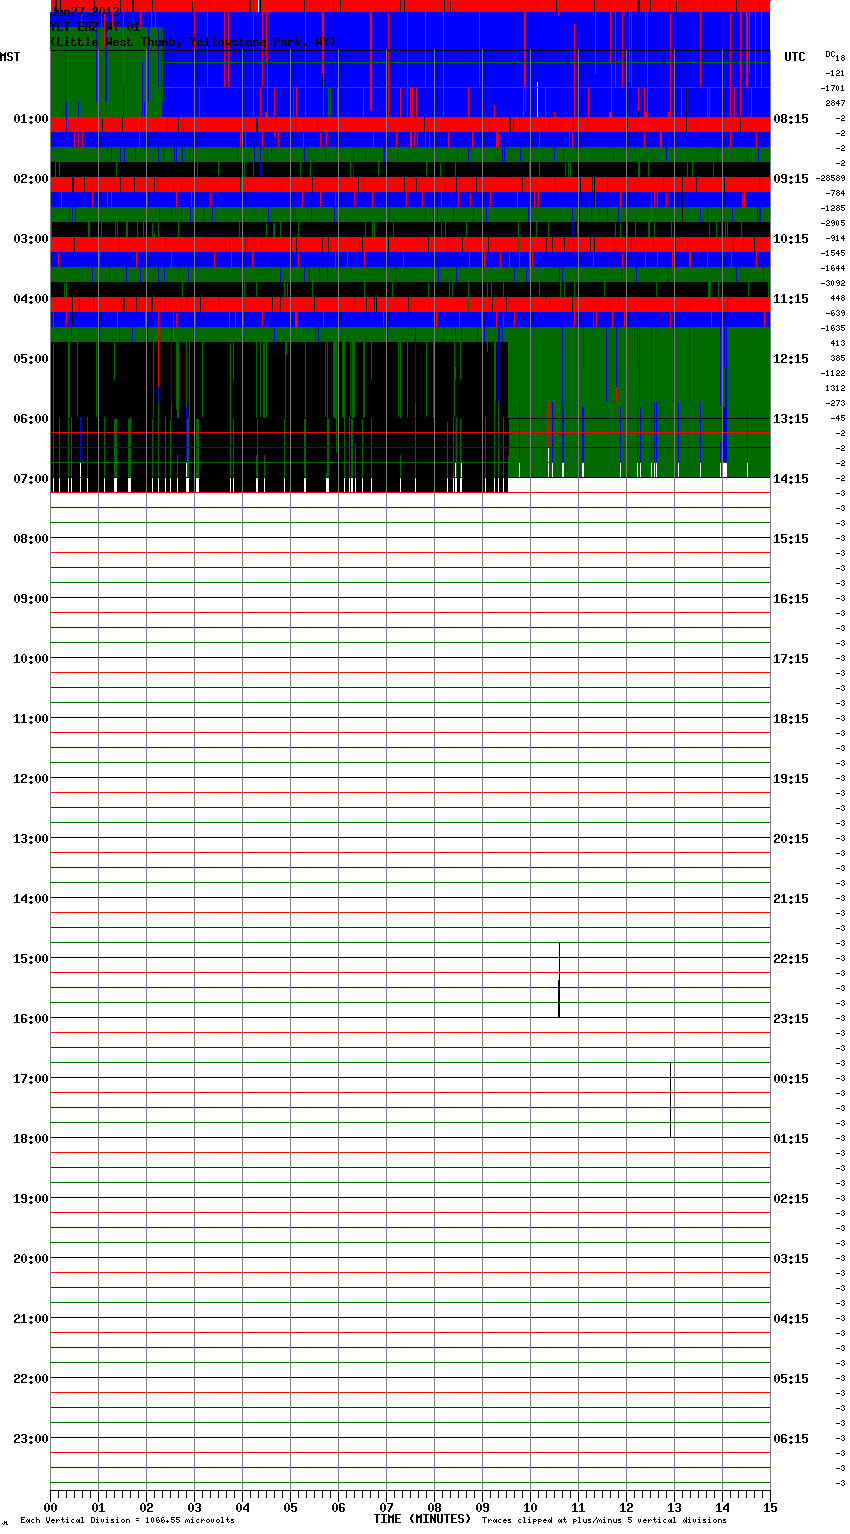
Task: Click the '23:00' MST time label
Action: pos(31,1439)
